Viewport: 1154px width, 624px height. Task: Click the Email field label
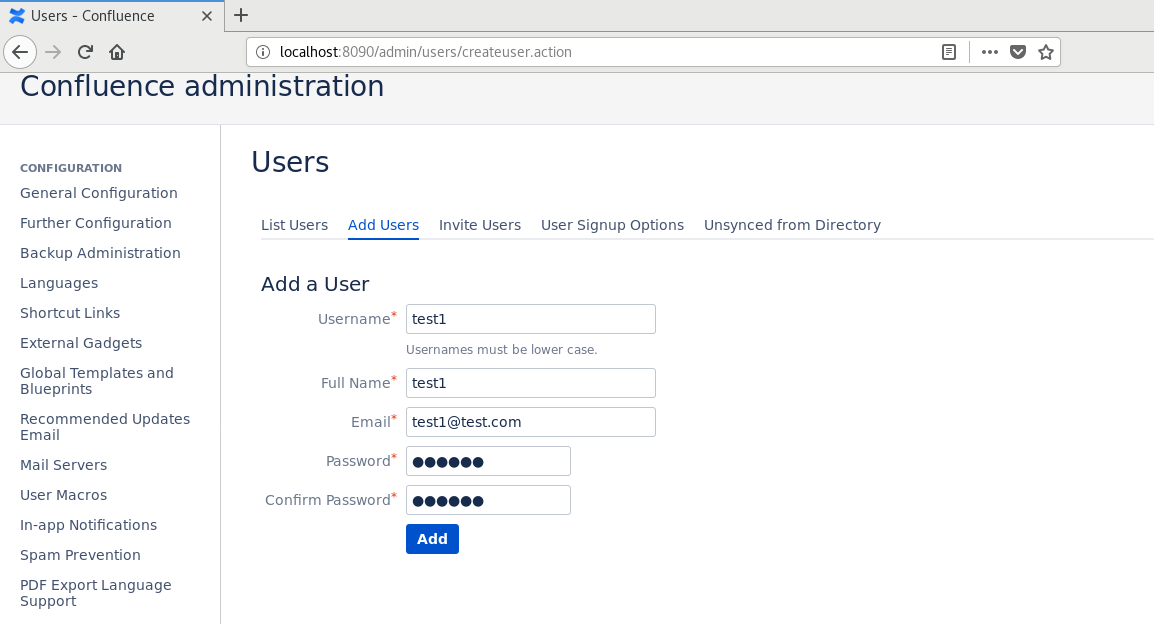tap(371, 422)
